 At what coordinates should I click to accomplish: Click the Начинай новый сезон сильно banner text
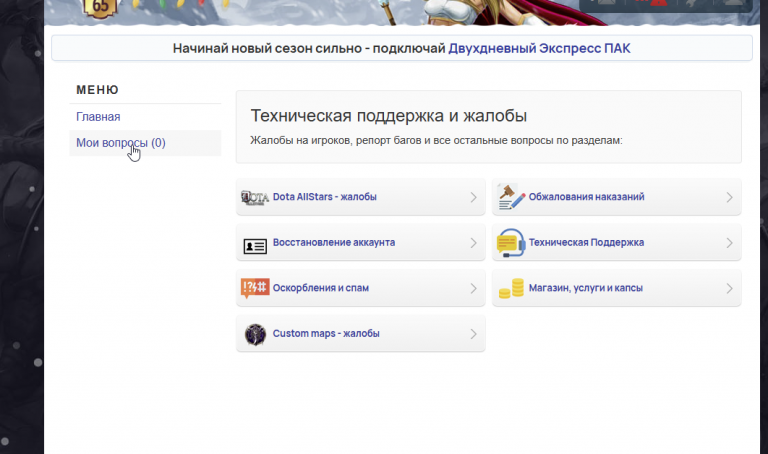[309, 48]
